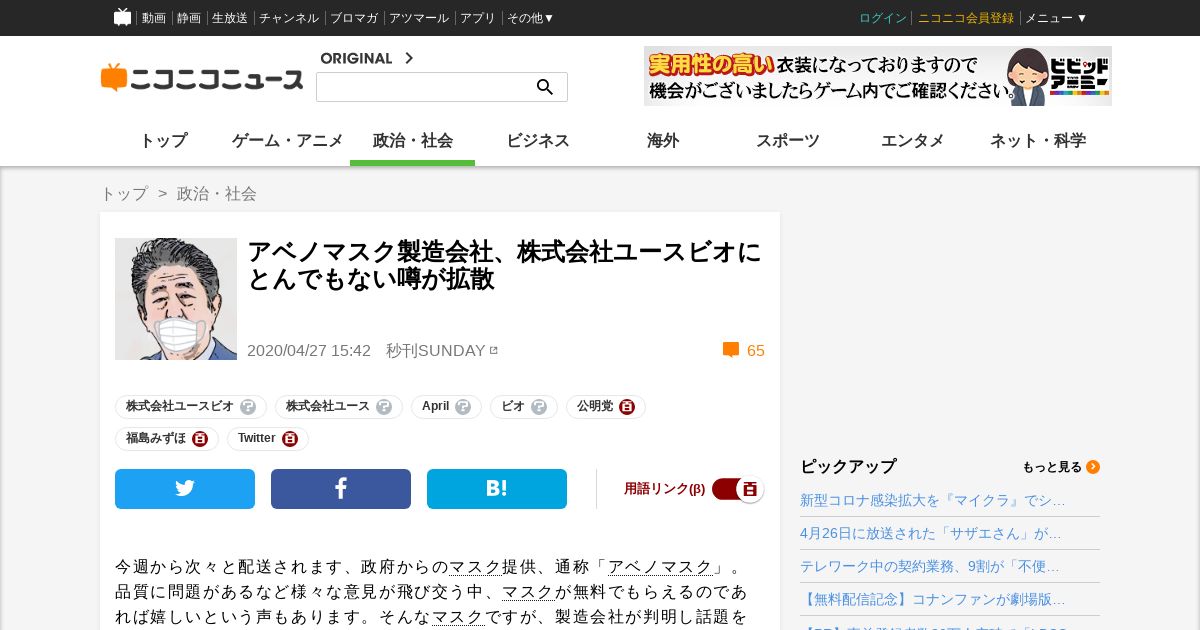Viewport: 1200px width, 630px height.
Task: Click the 動画 top bar link
Action: pyautogui.click(x=154, y=18)
